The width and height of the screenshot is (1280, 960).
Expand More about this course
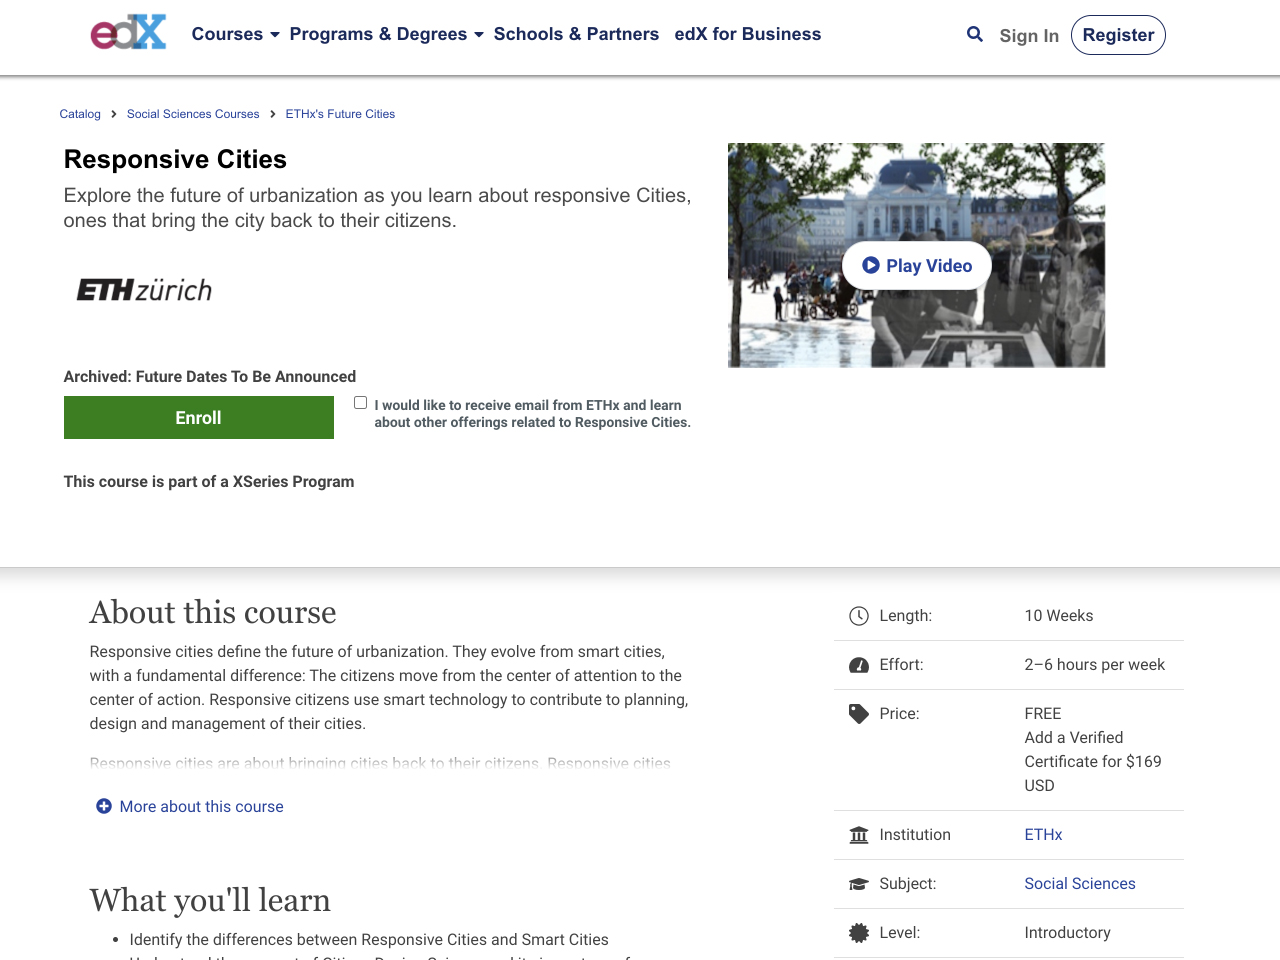[x=190, y=806]
